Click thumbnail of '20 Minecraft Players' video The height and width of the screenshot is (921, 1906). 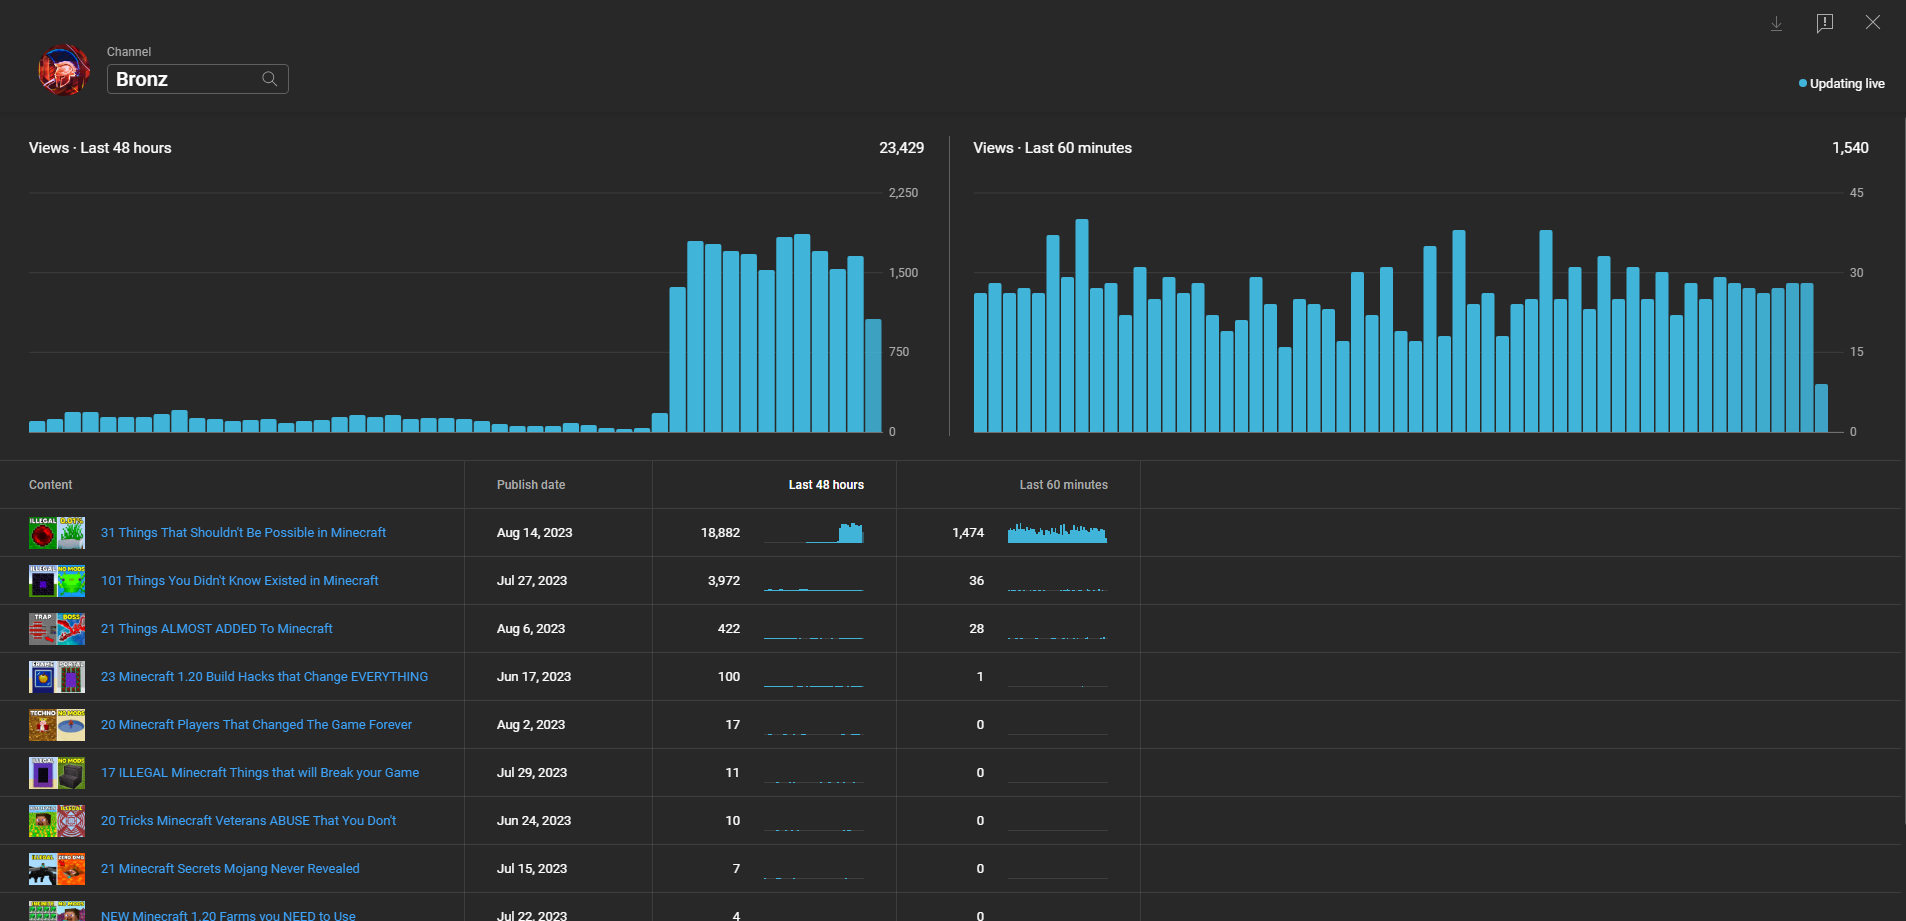coord(57,725)
